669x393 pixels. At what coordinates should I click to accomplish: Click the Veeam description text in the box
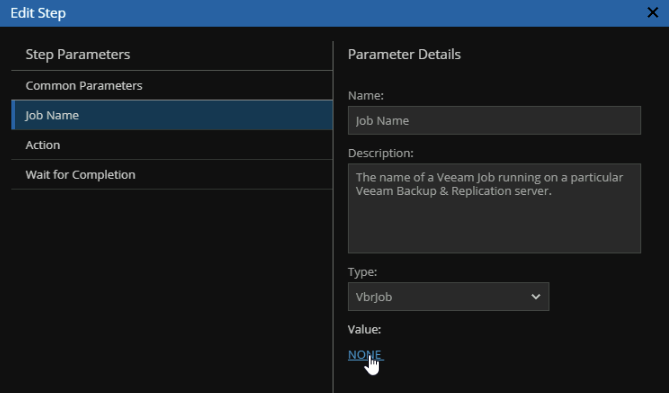[x=489, y=184]
